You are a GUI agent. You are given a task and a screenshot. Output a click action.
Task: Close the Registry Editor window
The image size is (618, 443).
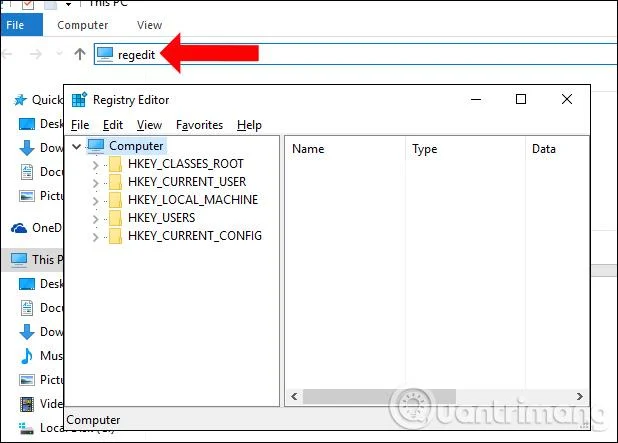(567, 99)
